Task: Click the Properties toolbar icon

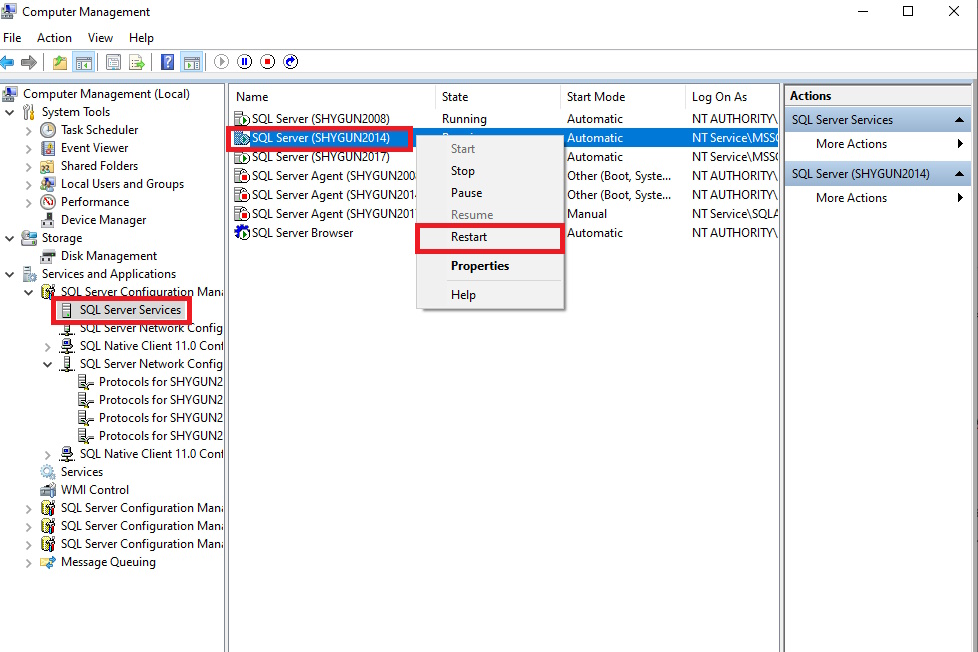Action: click(114, 62)
